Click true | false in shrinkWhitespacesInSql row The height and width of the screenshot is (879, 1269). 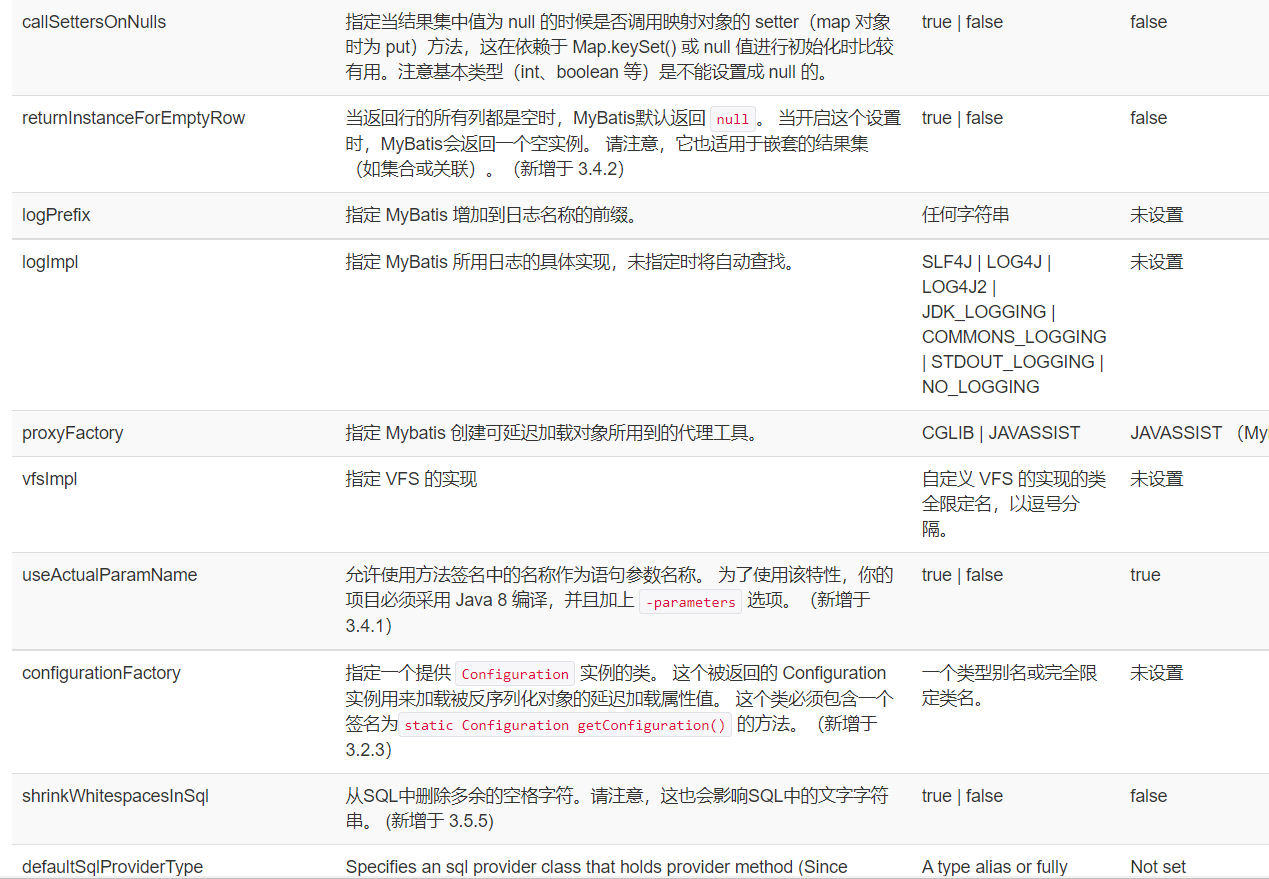pyautogui.click(x=962, y=796)
